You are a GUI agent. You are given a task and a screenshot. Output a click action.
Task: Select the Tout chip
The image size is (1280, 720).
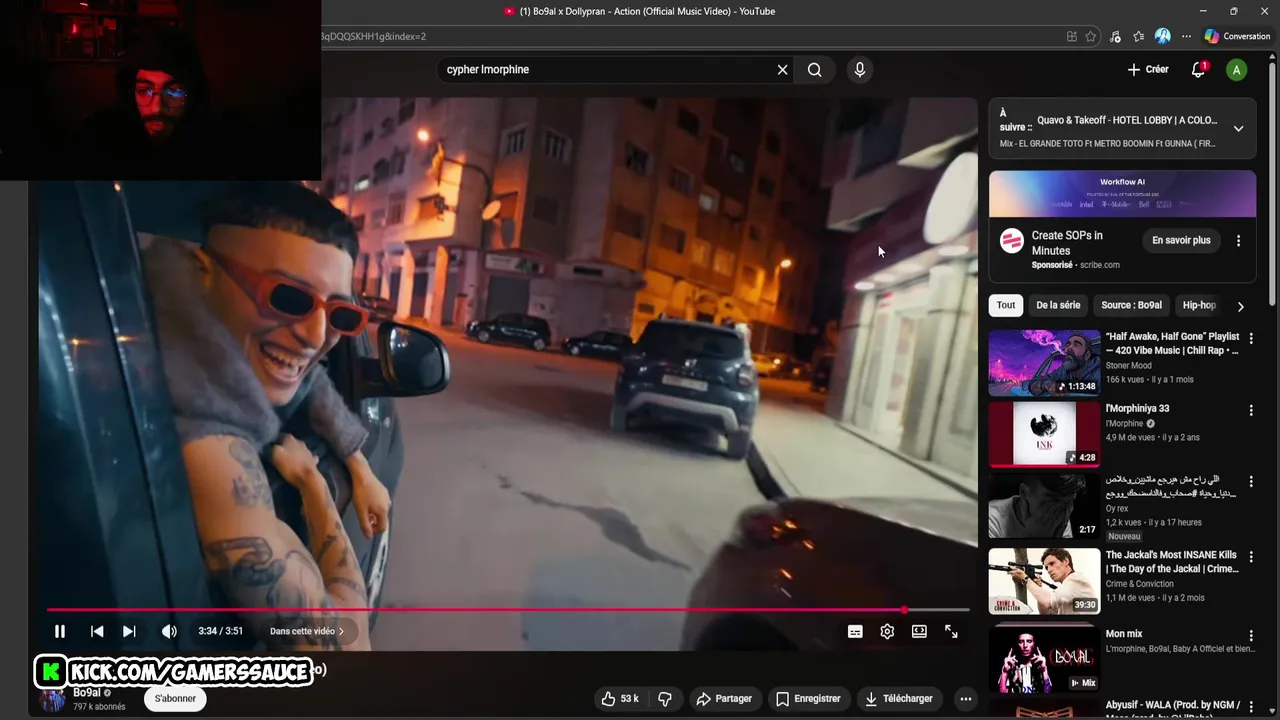(1006, 305)
